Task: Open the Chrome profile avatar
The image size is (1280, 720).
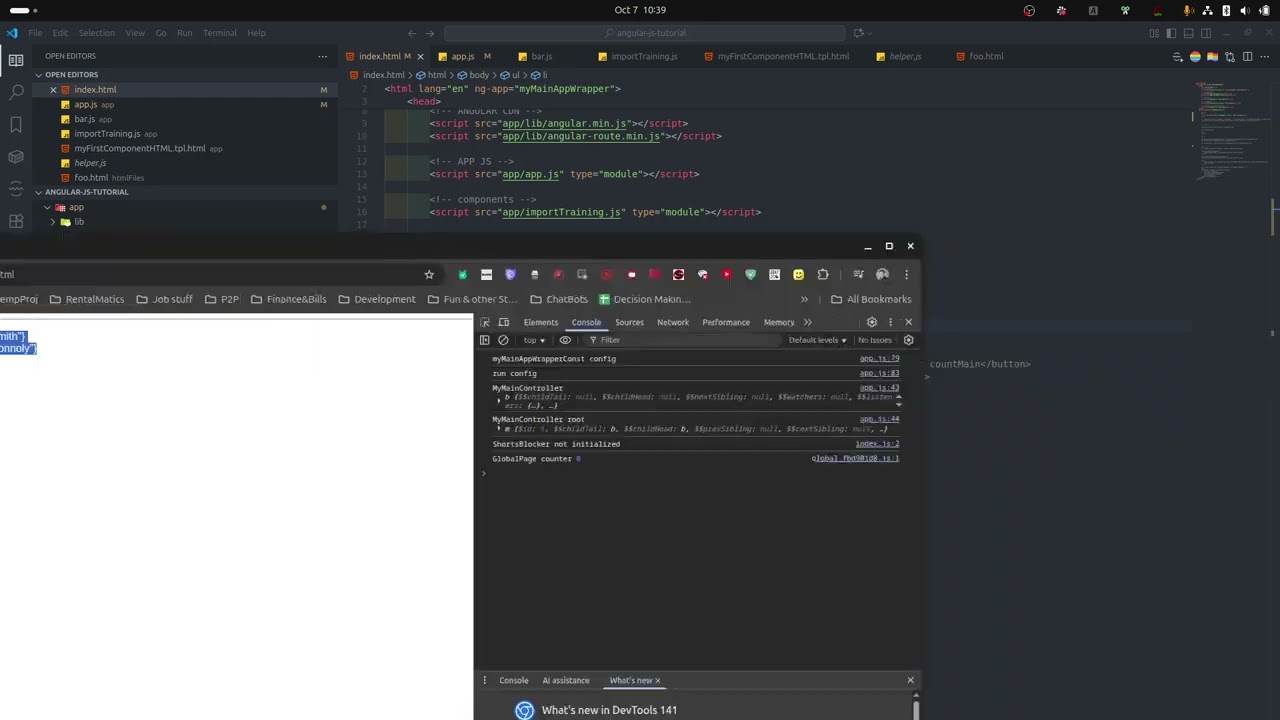Action: (x=882, y=274)
